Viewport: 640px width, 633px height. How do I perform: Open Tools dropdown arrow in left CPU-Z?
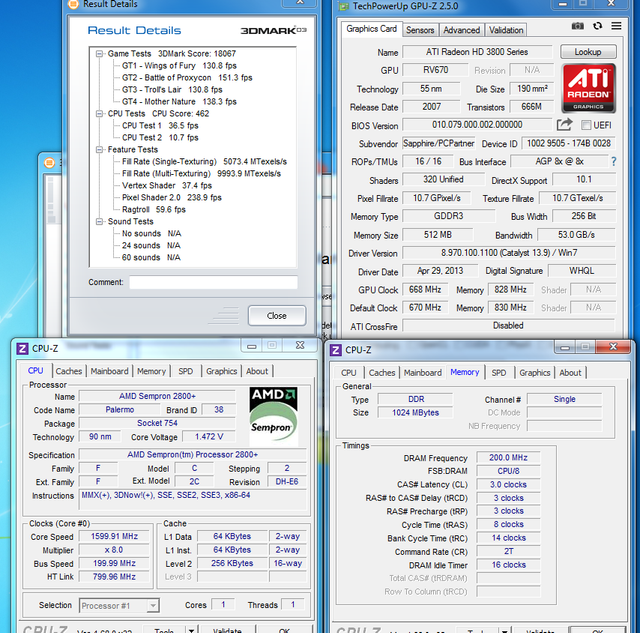point(191,631)
